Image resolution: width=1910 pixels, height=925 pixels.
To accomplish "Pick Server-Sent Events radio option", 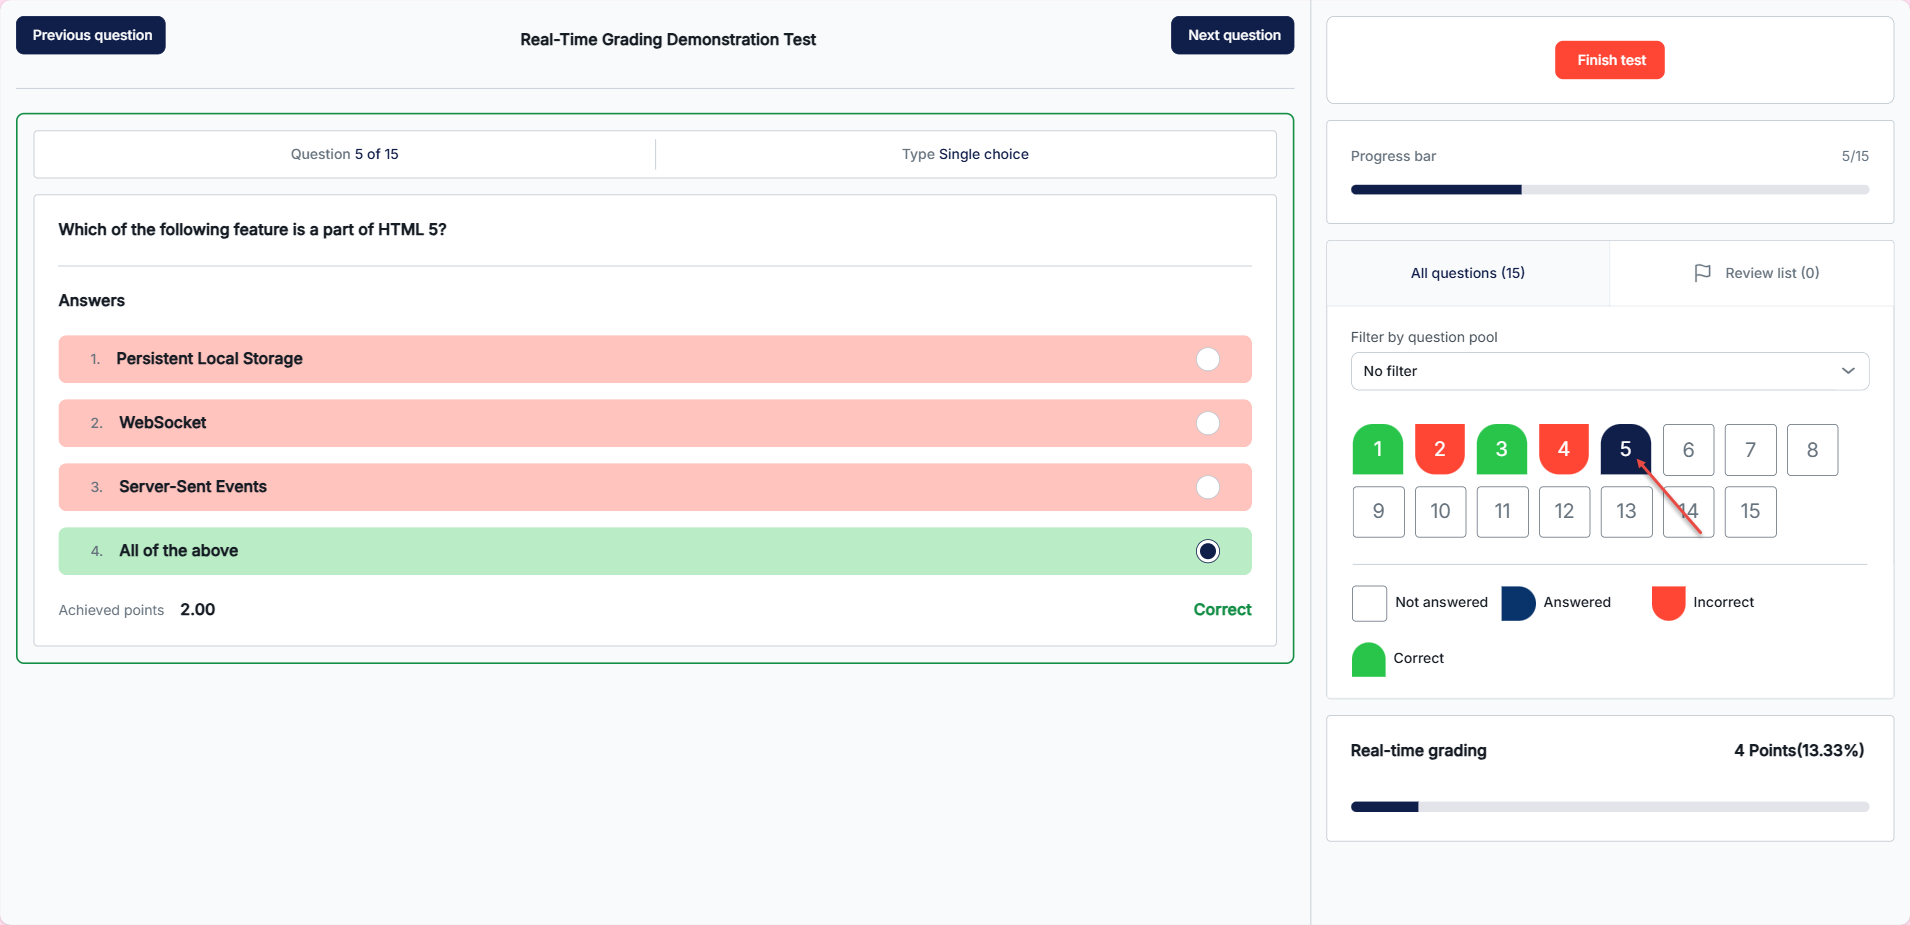I will 1207,487.
